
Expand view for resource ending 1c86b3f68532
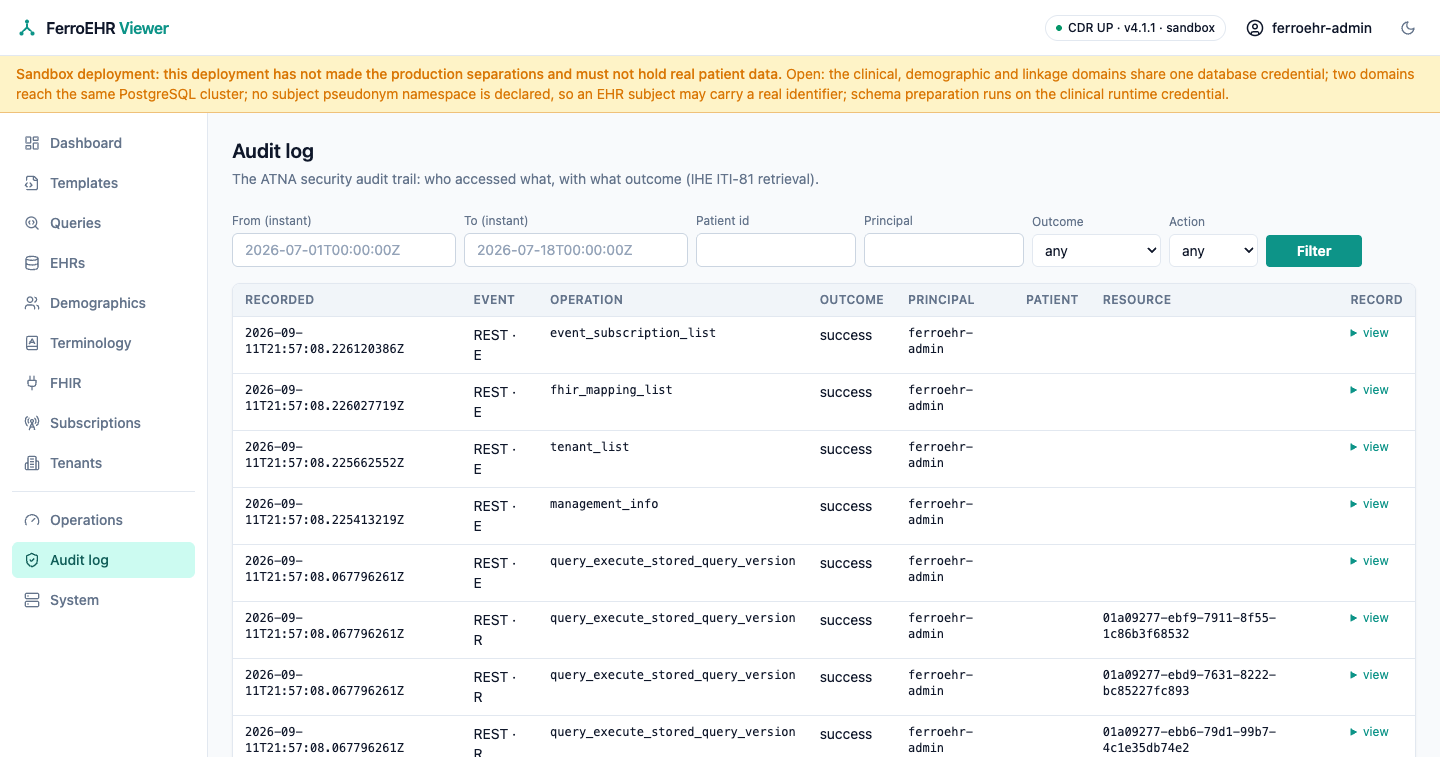(x=1370, y=618)
